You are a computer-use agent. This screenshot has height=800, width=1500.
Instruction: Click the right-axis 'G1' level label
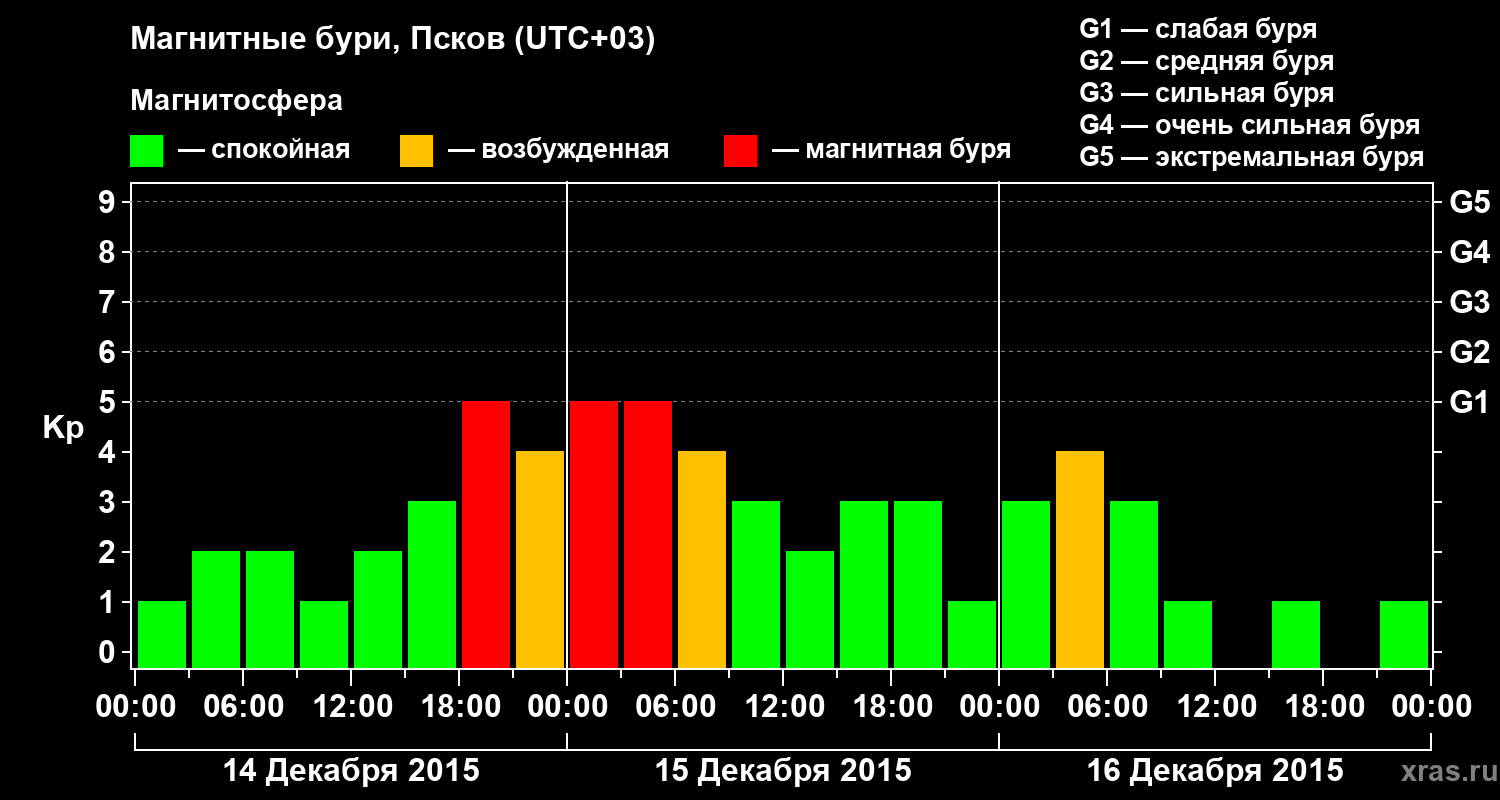pos(1469,402)
